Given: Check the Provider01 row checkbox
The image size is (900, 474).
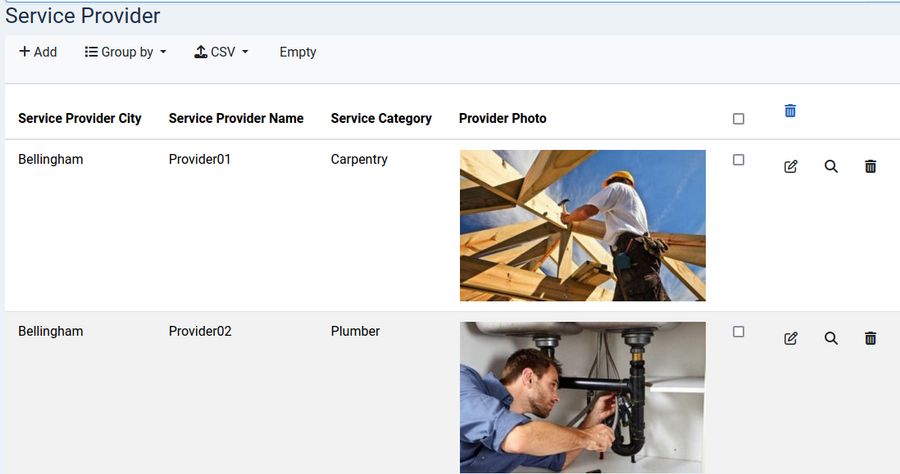Looking at the screenshot, I should 739,160.
